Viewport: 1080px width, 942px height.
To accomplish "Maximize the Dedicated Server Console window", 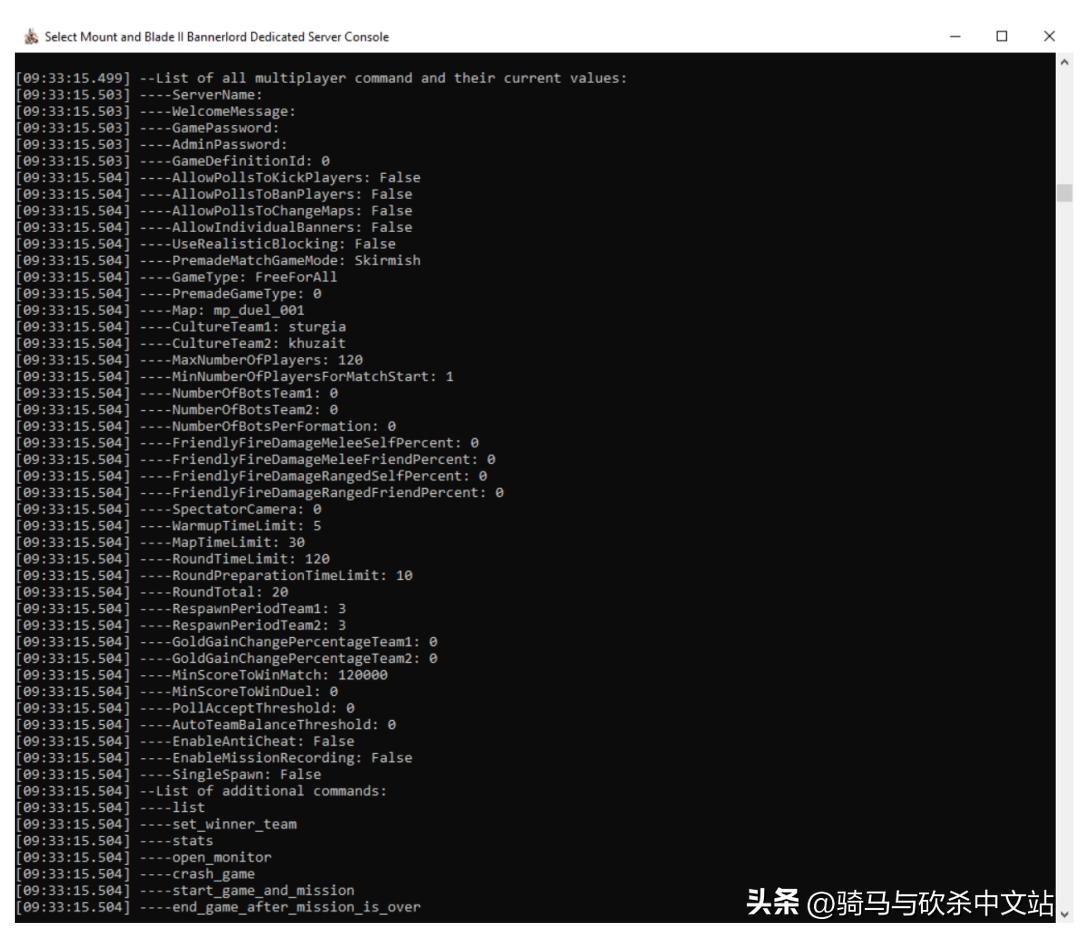I will [1001, 36].
